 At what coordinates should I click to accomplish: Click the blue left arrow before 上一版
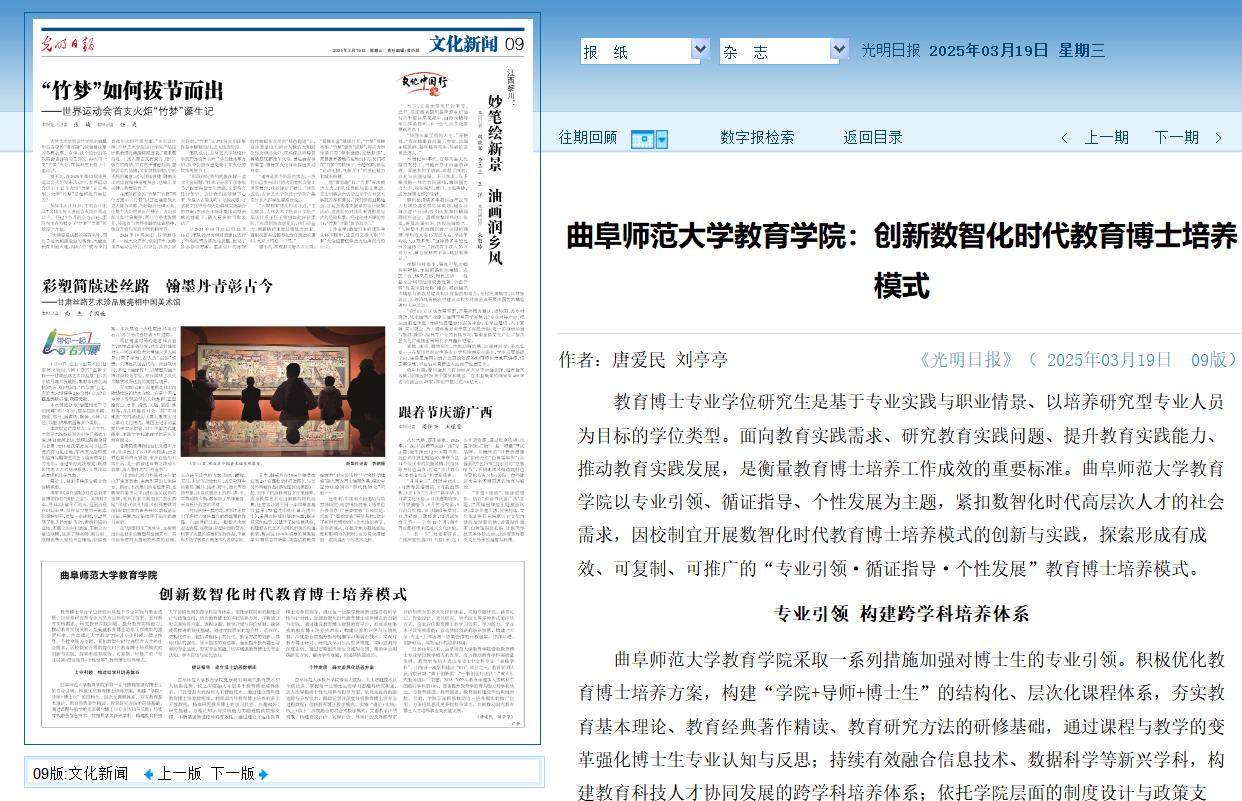coord(149,774)
